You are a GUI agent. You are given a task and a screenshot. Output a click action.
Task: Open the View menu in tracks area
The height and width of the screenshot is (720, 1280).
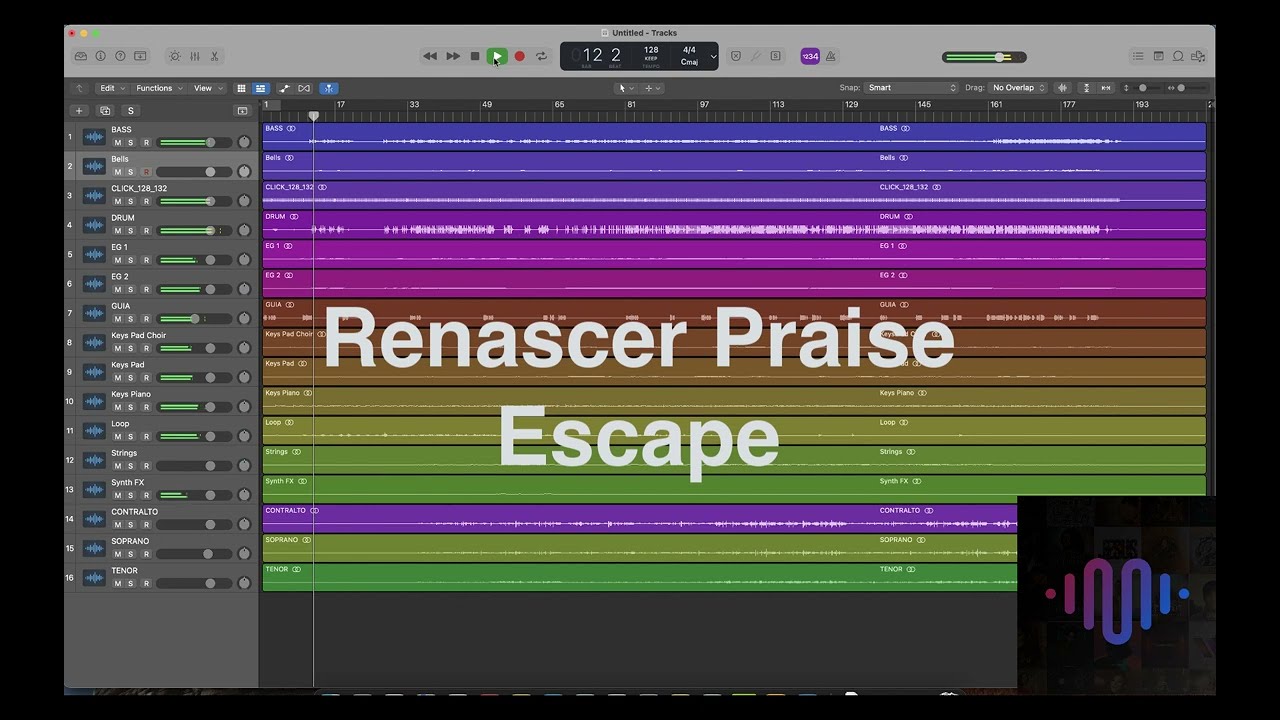(207, 88)
